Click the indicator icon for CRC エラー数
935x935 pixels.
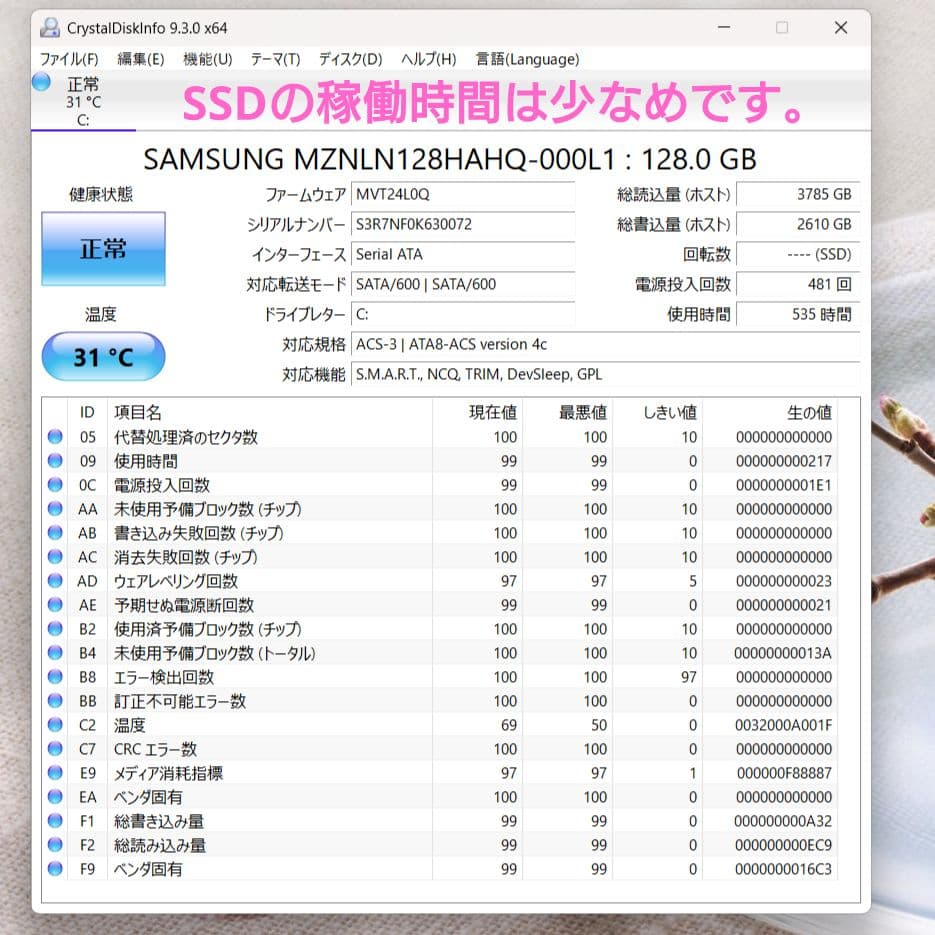(55, 749)
